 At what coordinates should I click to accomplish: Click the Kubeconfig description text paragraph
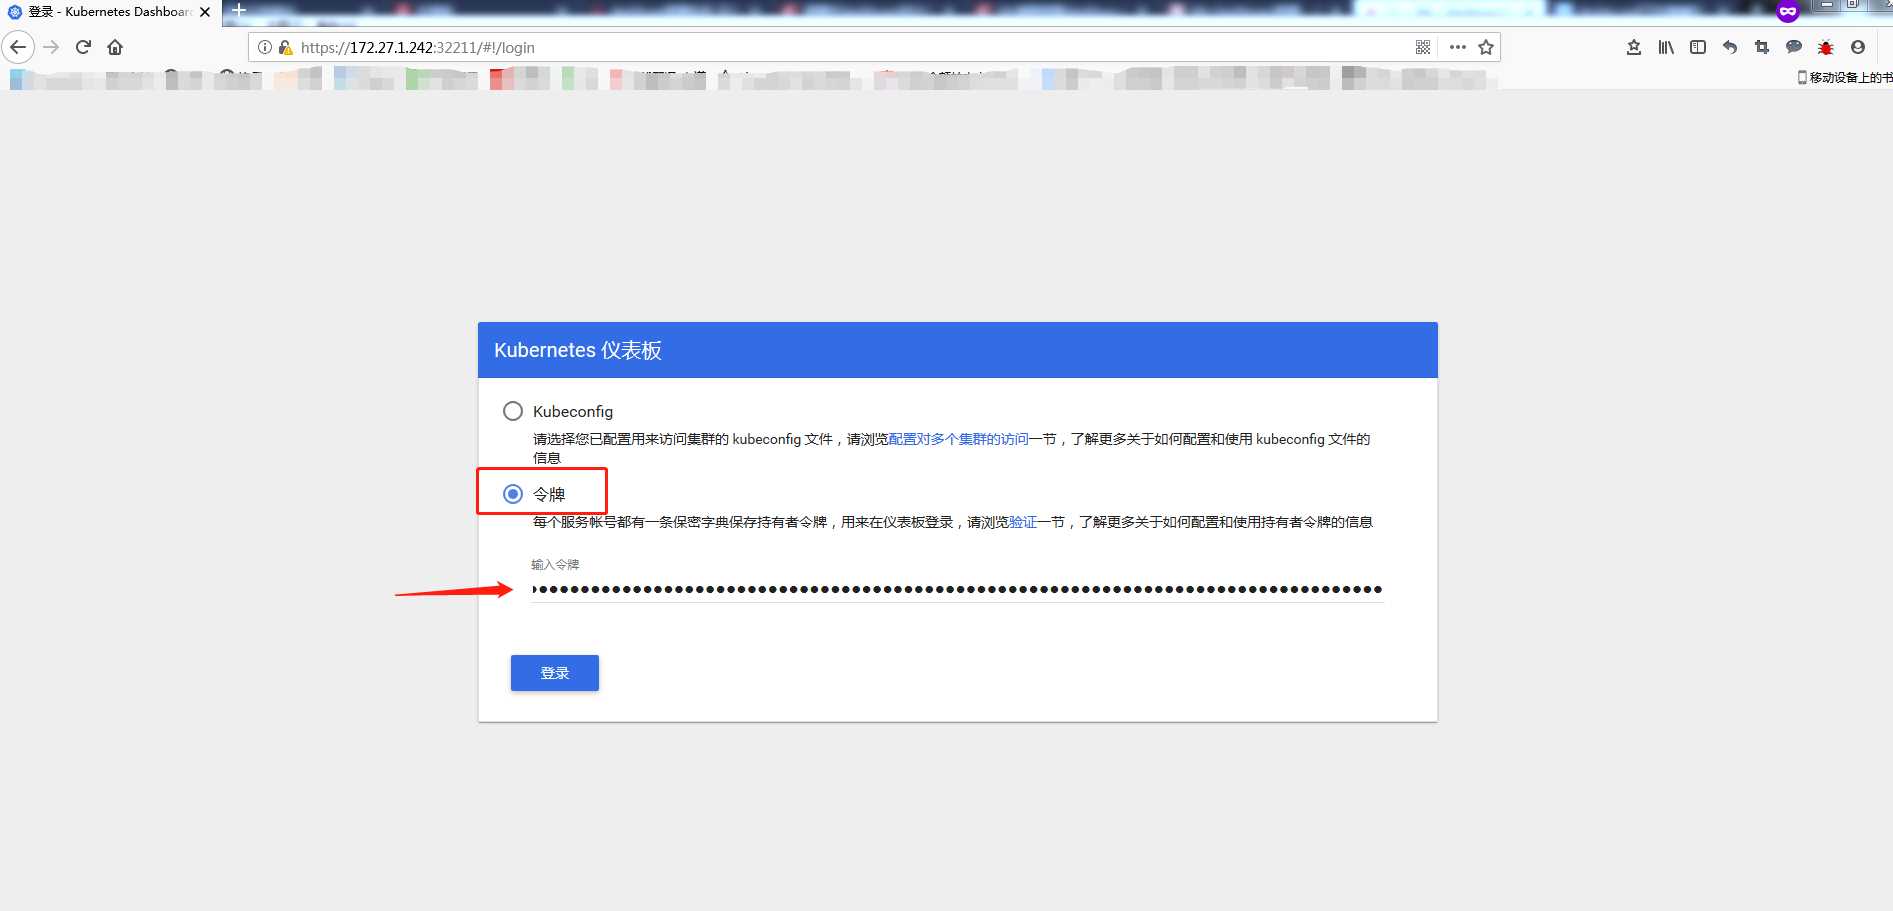pos(951,448)
